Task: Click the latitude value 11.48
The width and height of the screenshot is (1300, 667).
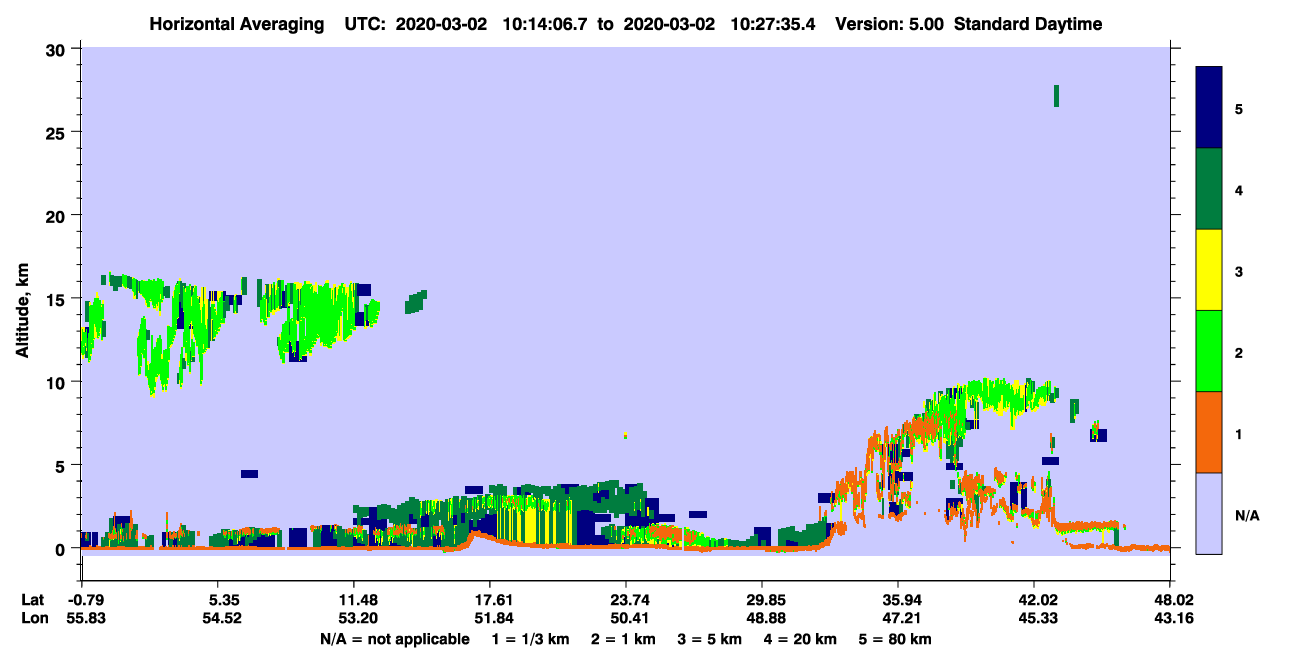Action: 353,600
